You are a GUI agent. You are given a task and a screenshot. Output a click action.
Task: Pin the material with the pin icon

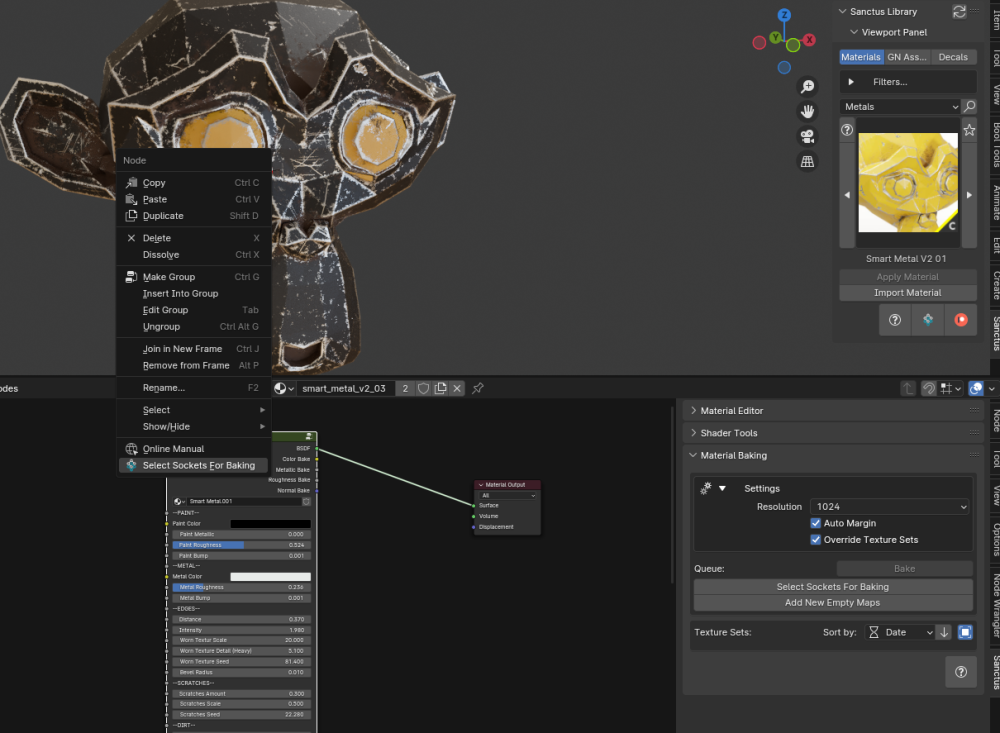tap(478, 388)
